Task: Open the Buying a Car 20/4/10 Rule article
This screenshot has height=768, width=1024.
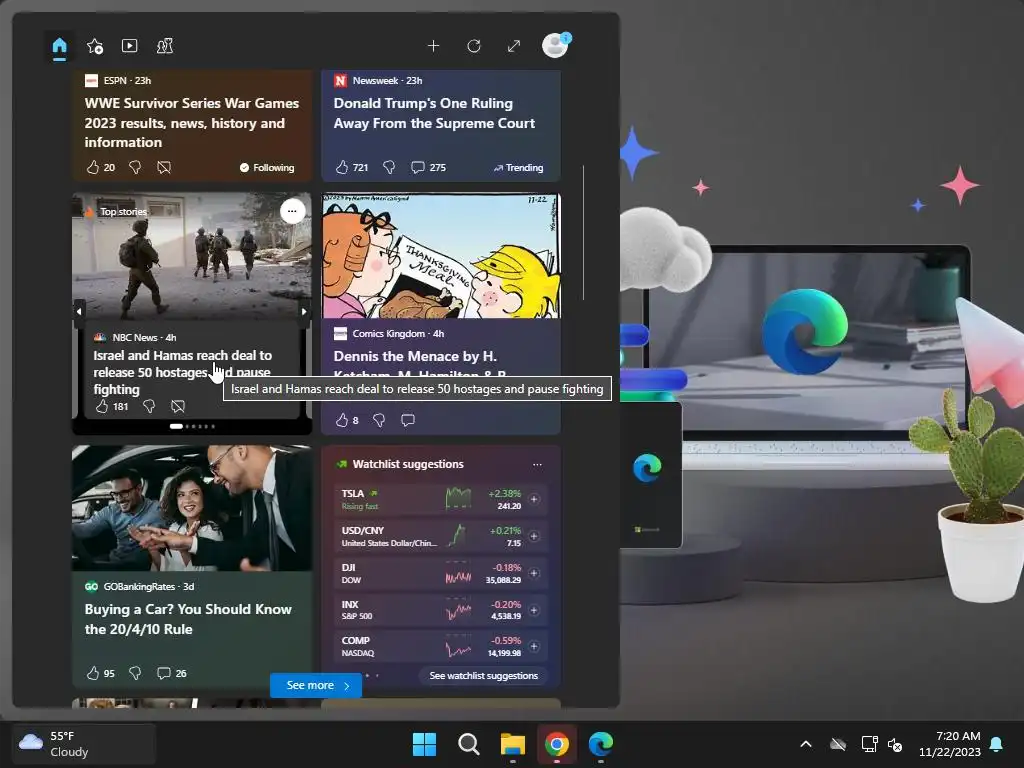Action: click(188, 619)
